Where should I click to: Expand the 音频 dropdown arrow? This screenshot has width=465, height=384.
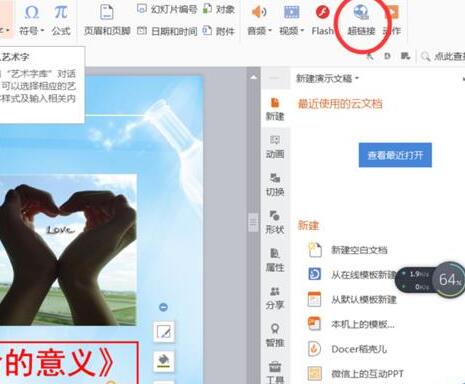pyautogui.click(x=270, y=31)
